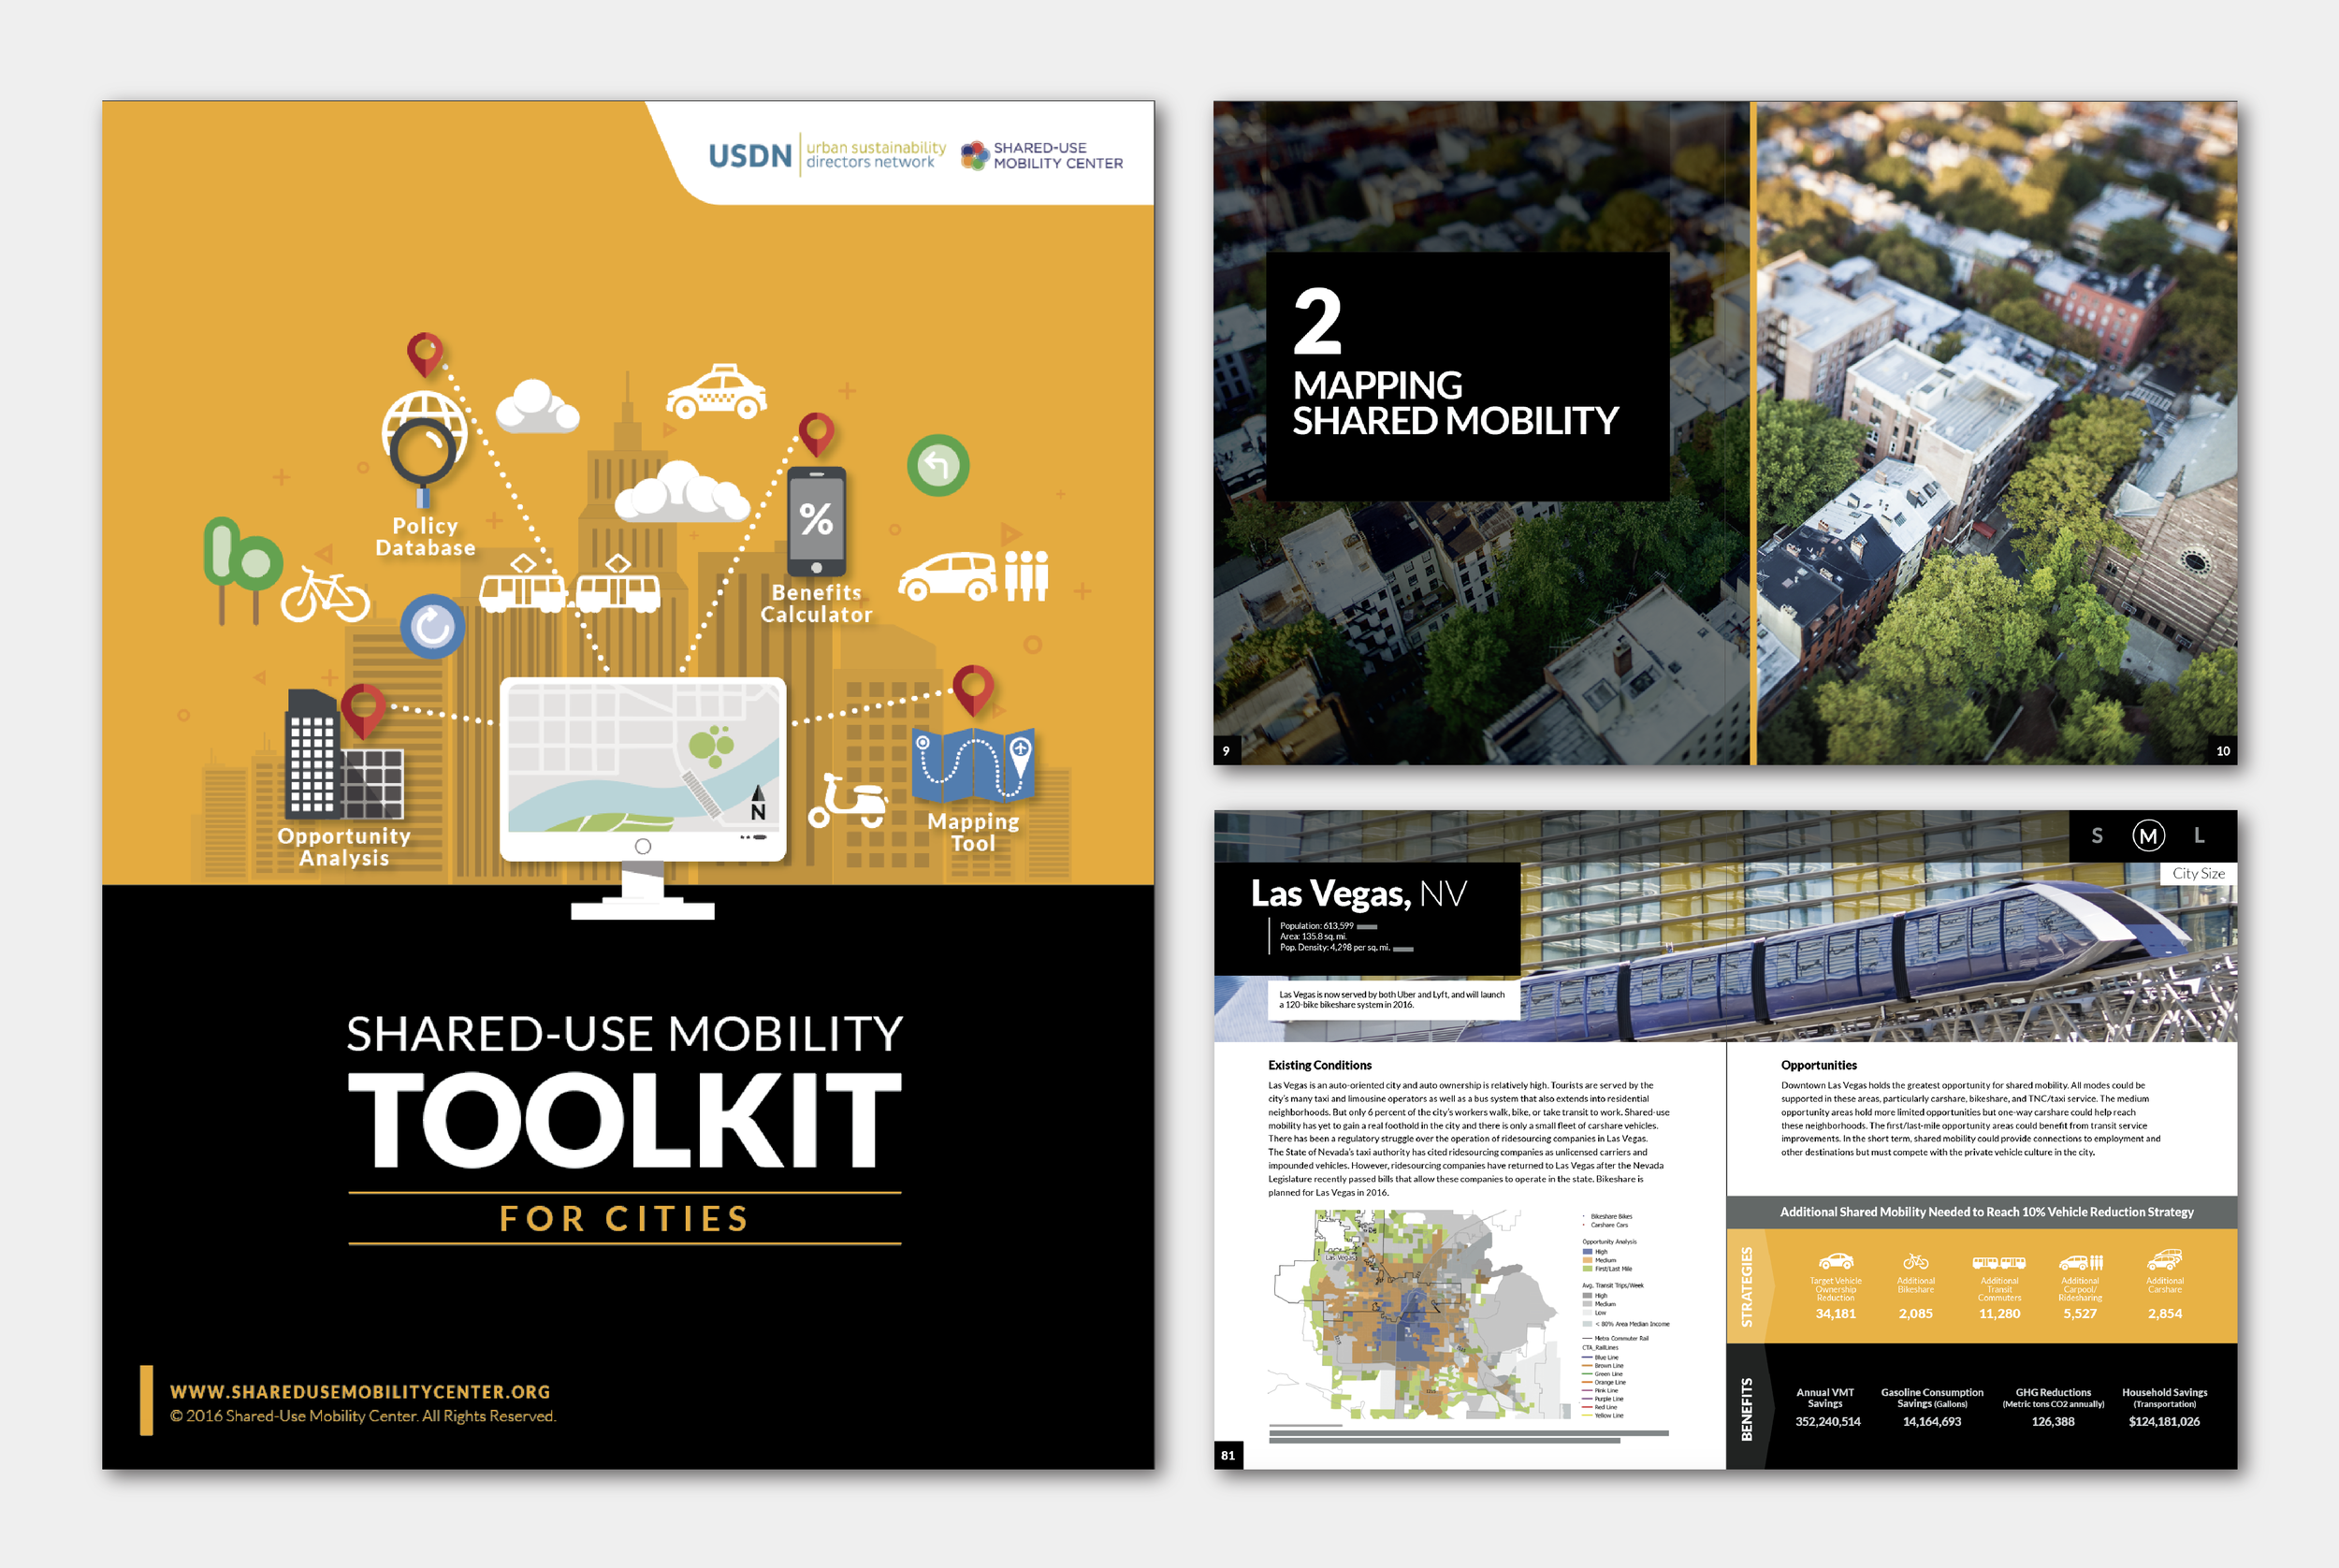Viewport: 2339px width, 1568px height.
Task: Click the red map pin above the globe
Action: click(425, 353)
